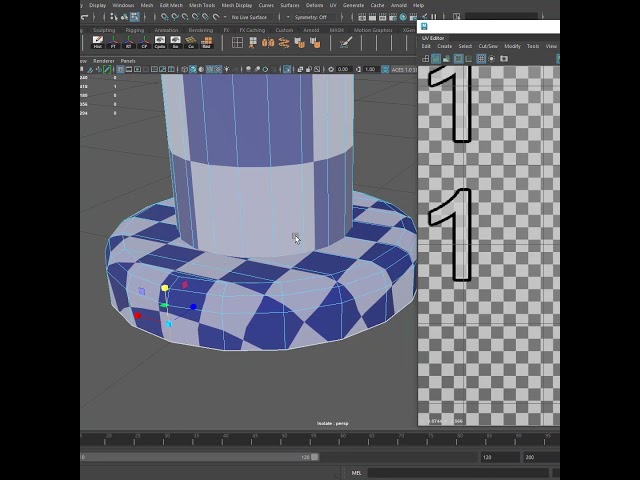Click the MEL script language button
The height and width of the screenshot is (480, 640).
(356, 473)
